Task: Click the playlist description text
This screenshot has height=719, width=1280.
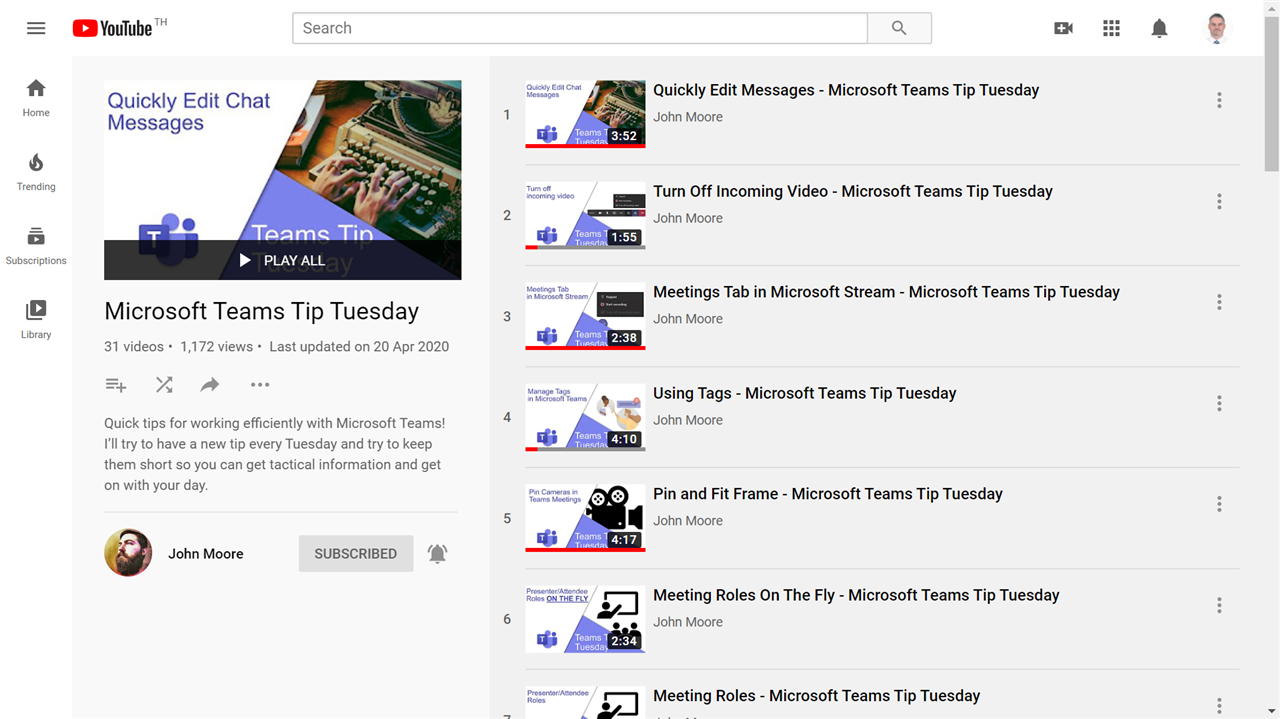Action: [275, 454]
